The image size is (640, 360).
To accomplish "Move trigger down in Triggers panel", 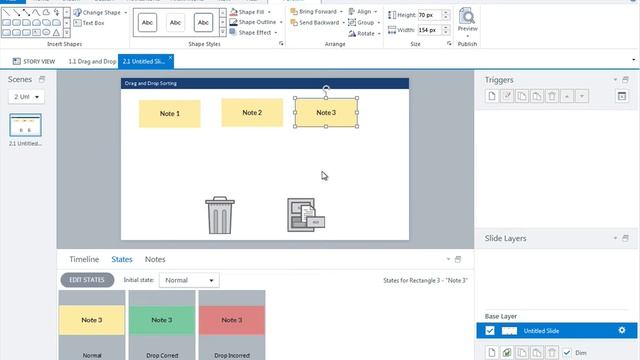I will click(x=582, y=96).
